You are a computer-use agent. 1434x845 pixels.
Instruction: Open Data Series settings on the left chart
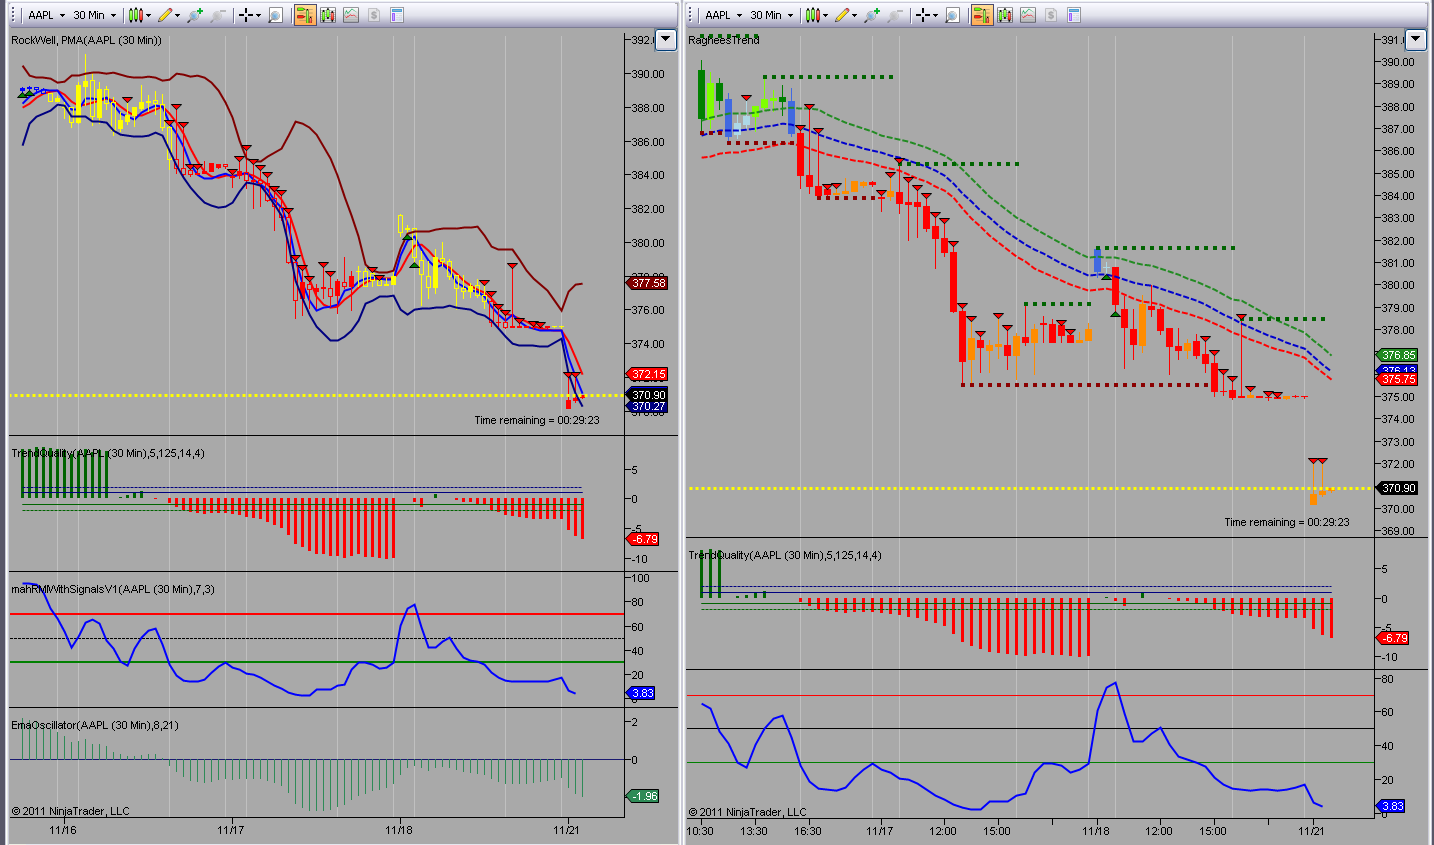[328, 15]
